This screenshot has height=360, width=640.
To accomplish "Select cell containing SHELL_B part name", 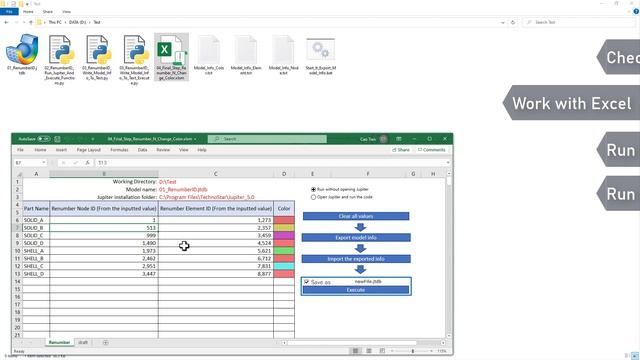I will [36, 258].
